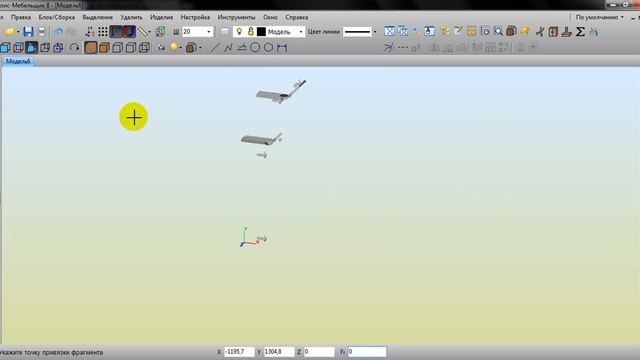Edit the Fi angle field
Screen dimensions: 640x360
click(x=367, y=351)
